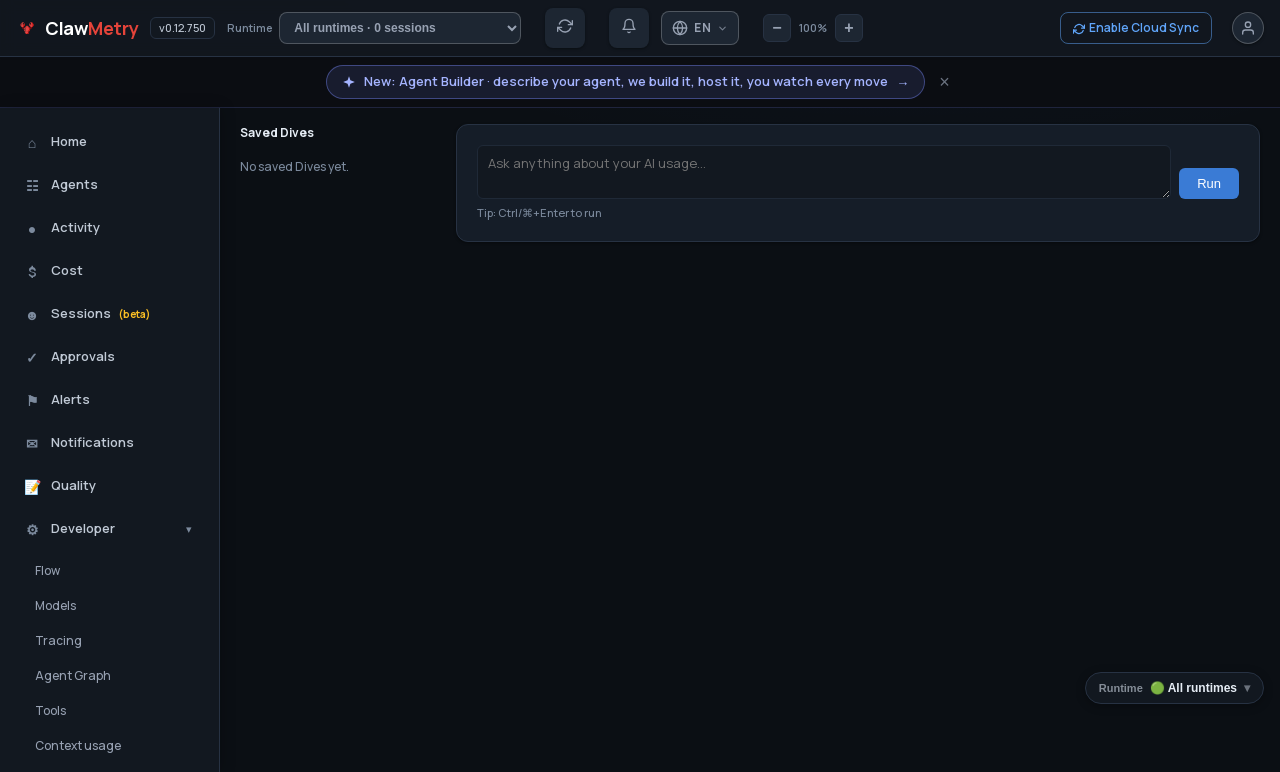1280x772 pixels.
Task: Increase zoom with the plus button
Action: click(x=849, y=28)
